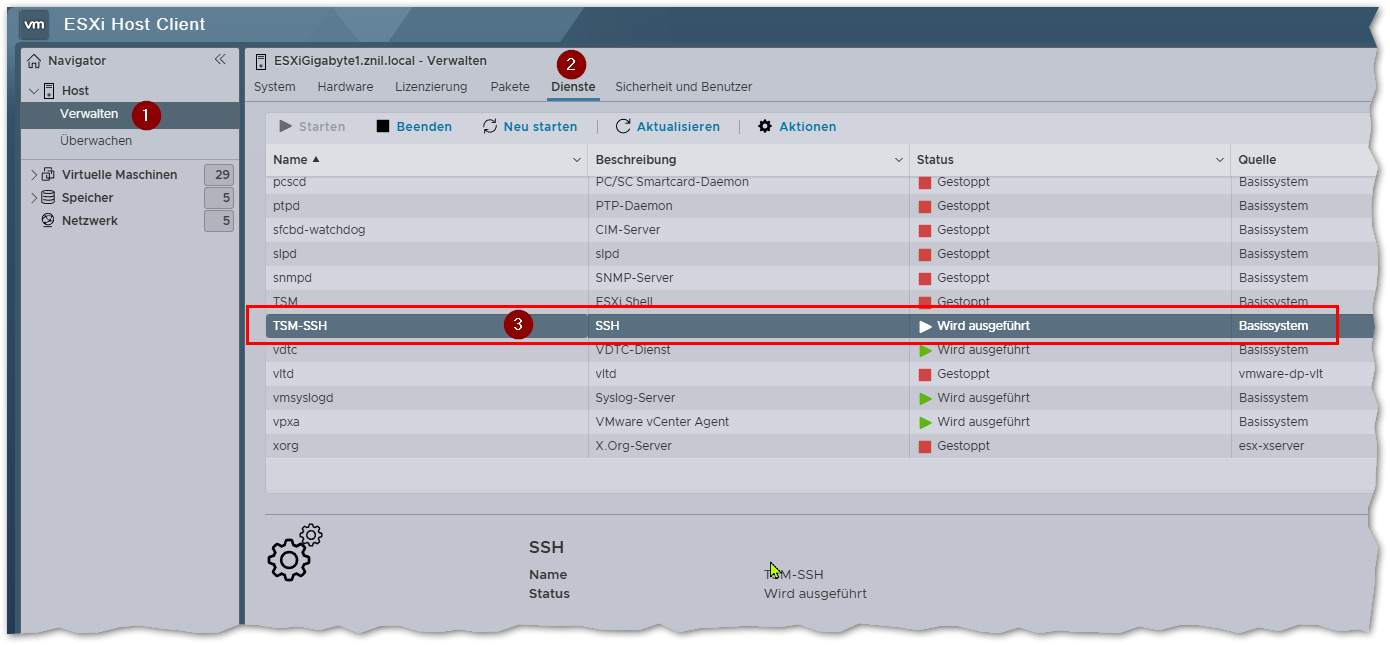Switch to the Lizenzierung tab
The height and width of the screenshot is (645, 1390).
pyautogui.click(x=431, y=87)
